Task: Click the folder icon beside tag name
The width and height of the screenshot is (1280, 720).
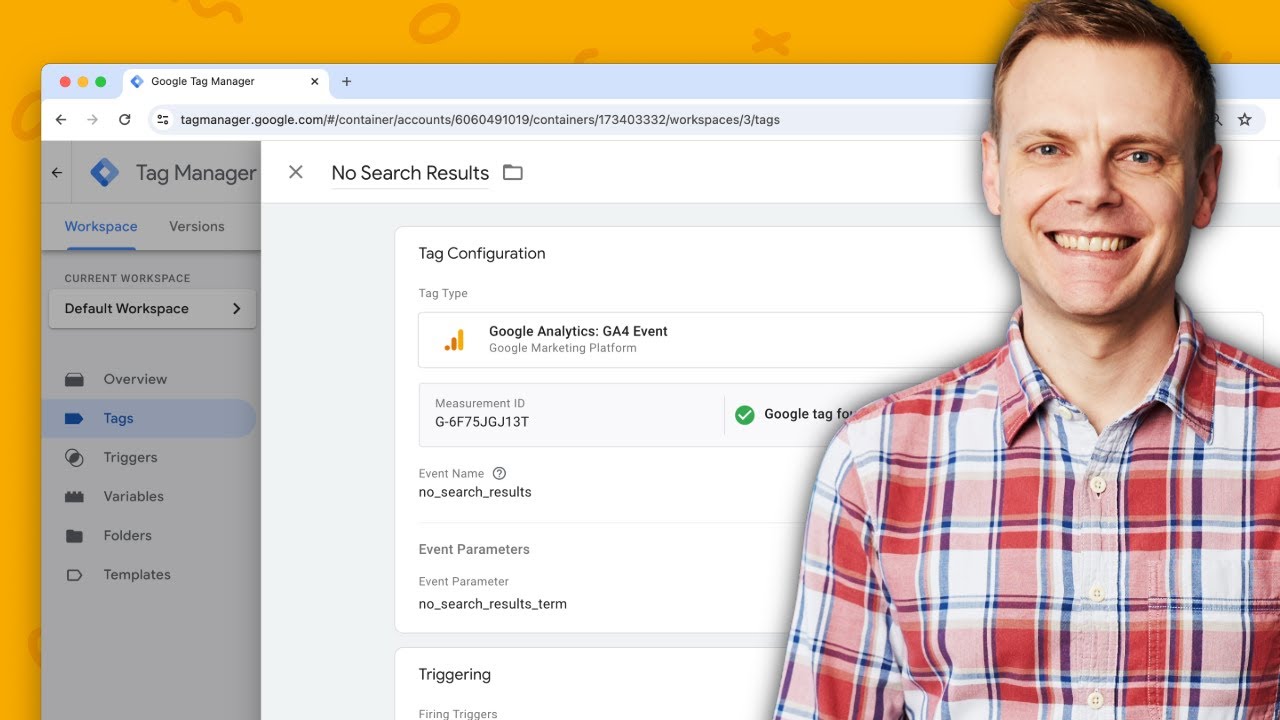Action: click(513, 172)
